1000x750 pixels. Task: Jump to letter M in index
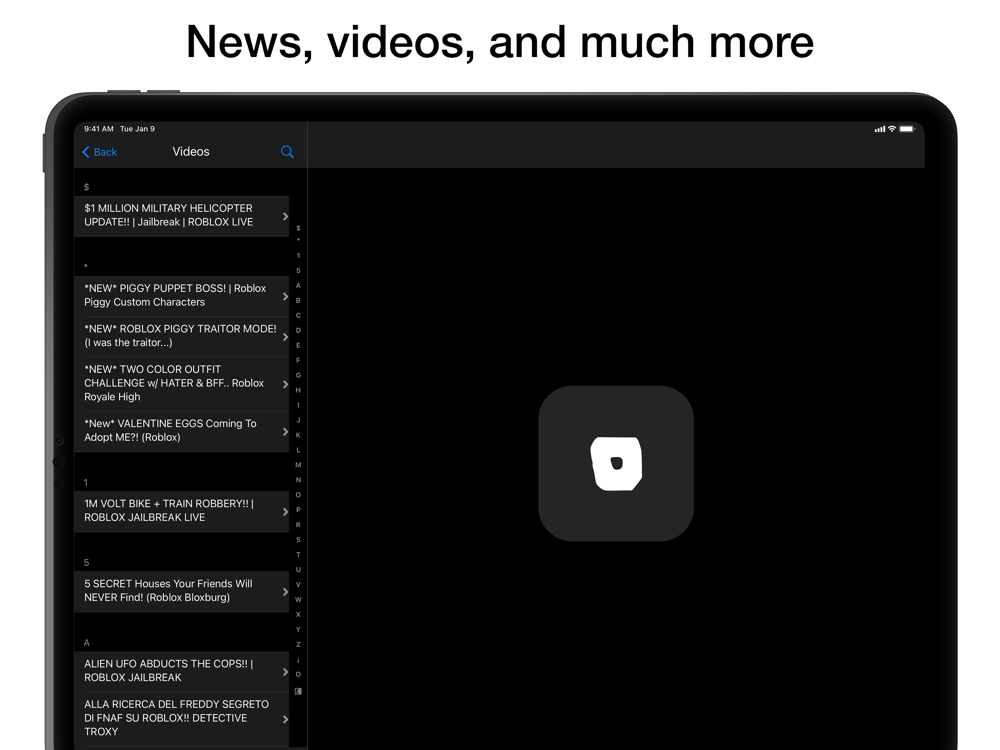coord(298,465)
